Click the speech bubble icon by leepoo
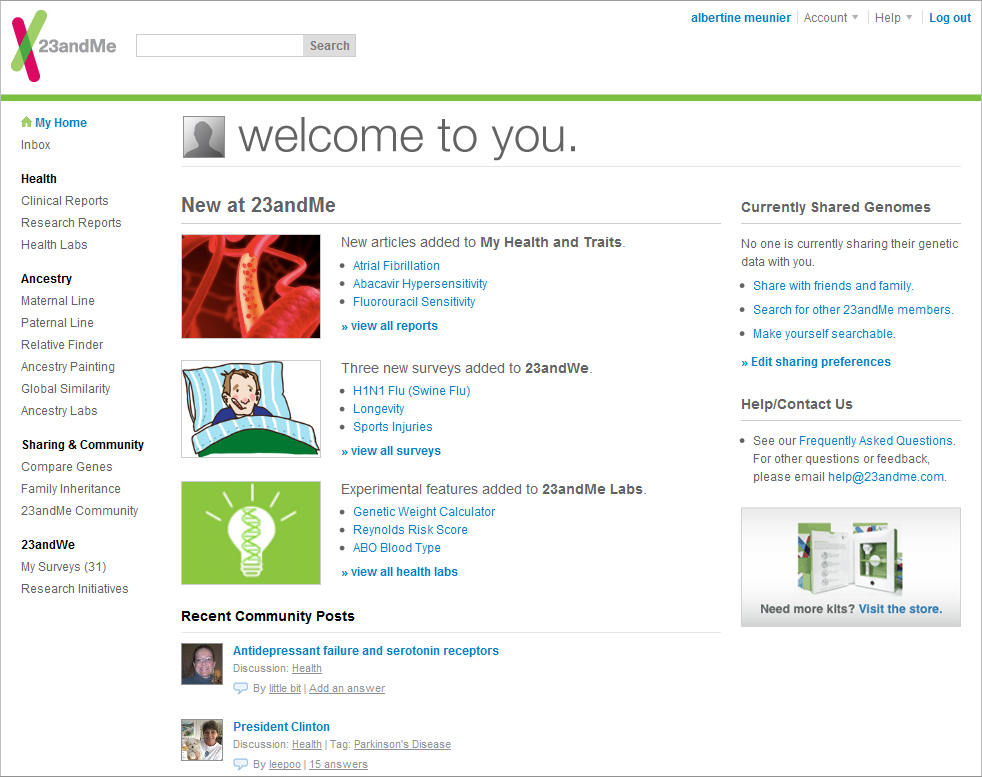The width and height of the screenshot is (982, 777). point(240,764)
